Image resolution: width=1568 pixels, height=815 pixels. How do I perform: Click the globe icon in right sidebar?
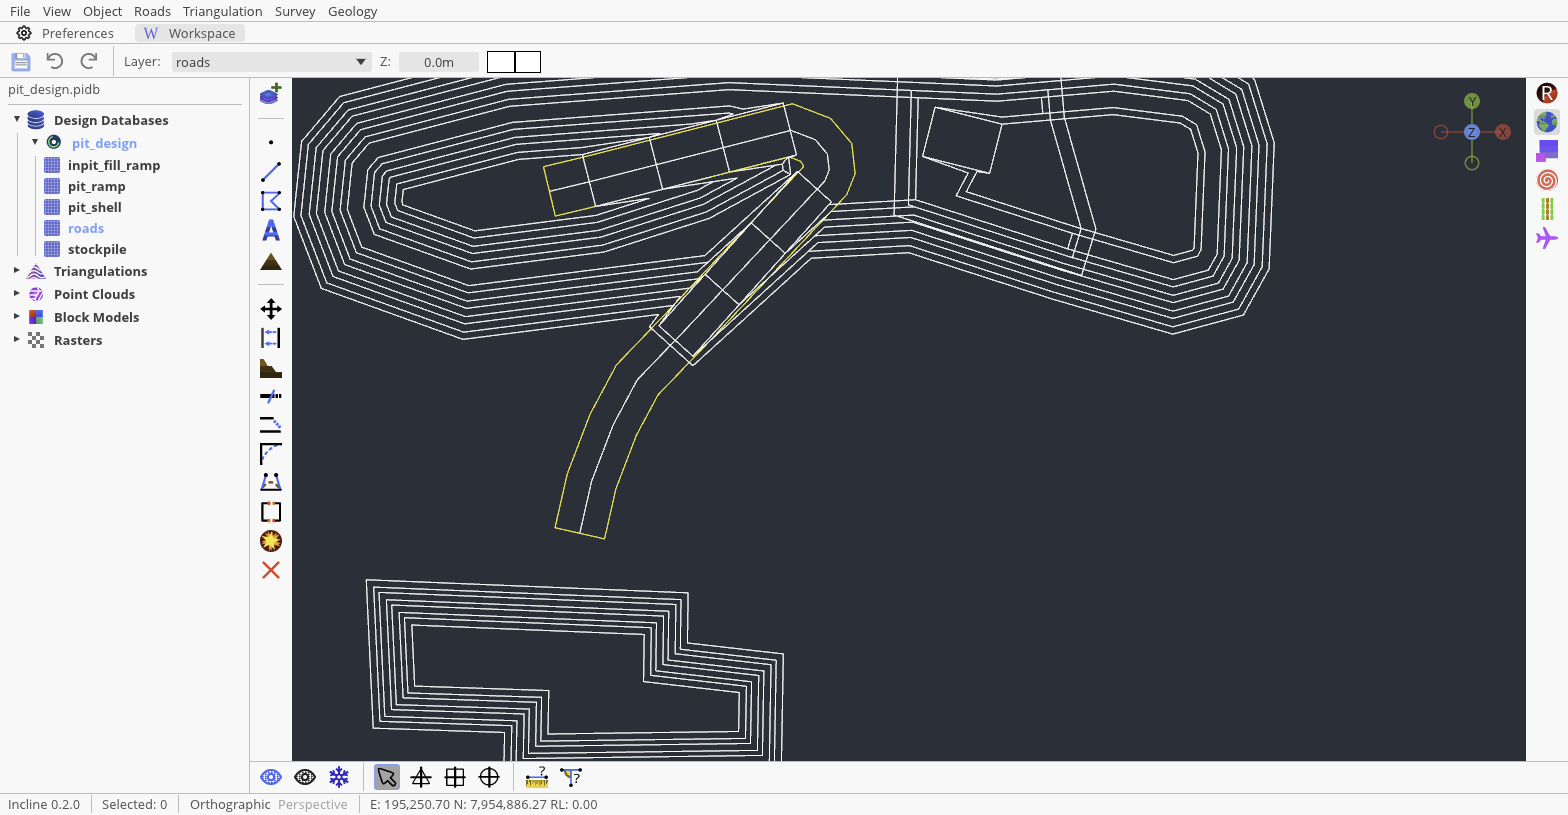[1547, 122]
